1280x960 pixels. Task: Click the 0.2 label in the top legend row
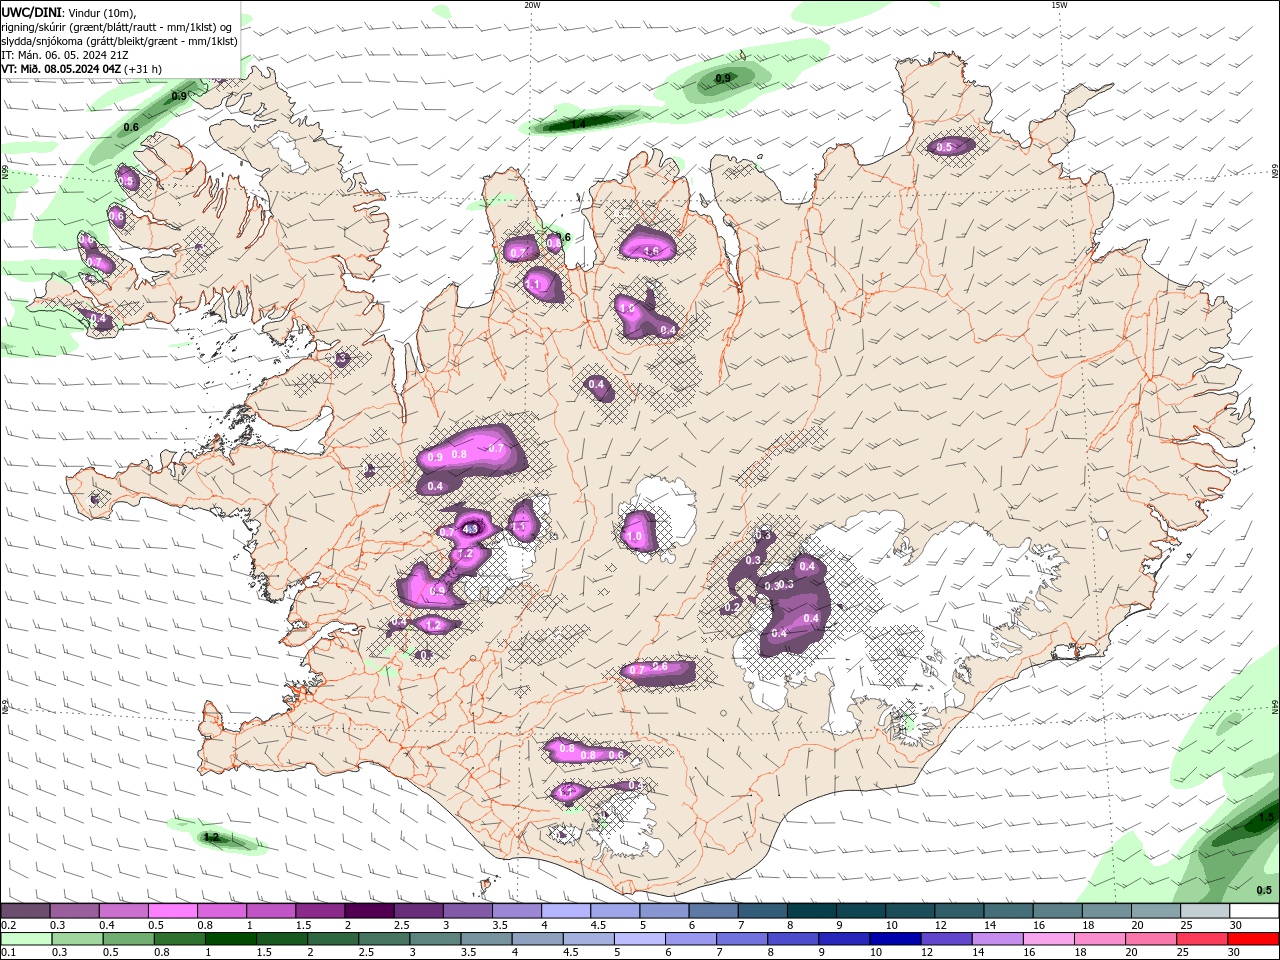[x=8, y=925]
